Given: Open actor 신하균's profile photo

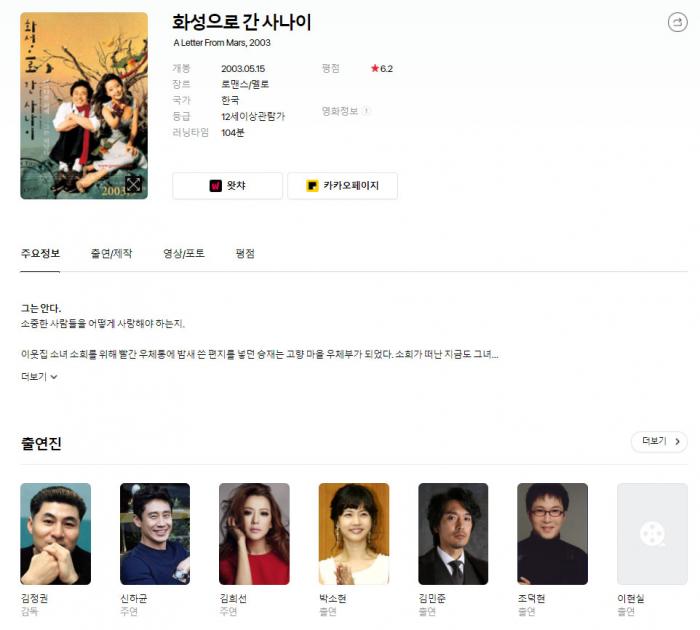Looking at the screenshot, I should (155, 534).
